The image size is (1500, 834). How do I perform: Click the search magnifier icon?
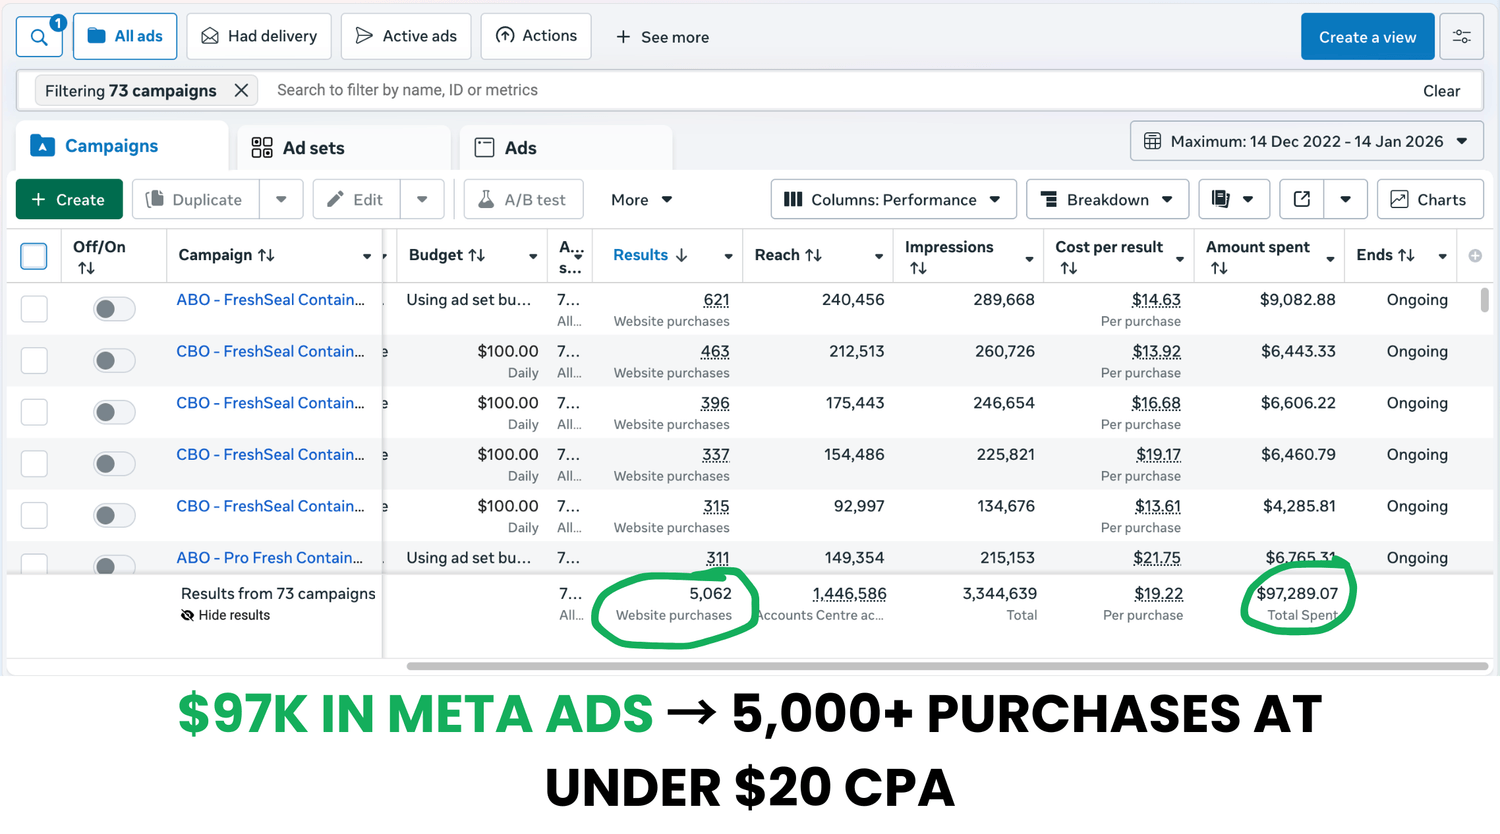coord(39,37)
